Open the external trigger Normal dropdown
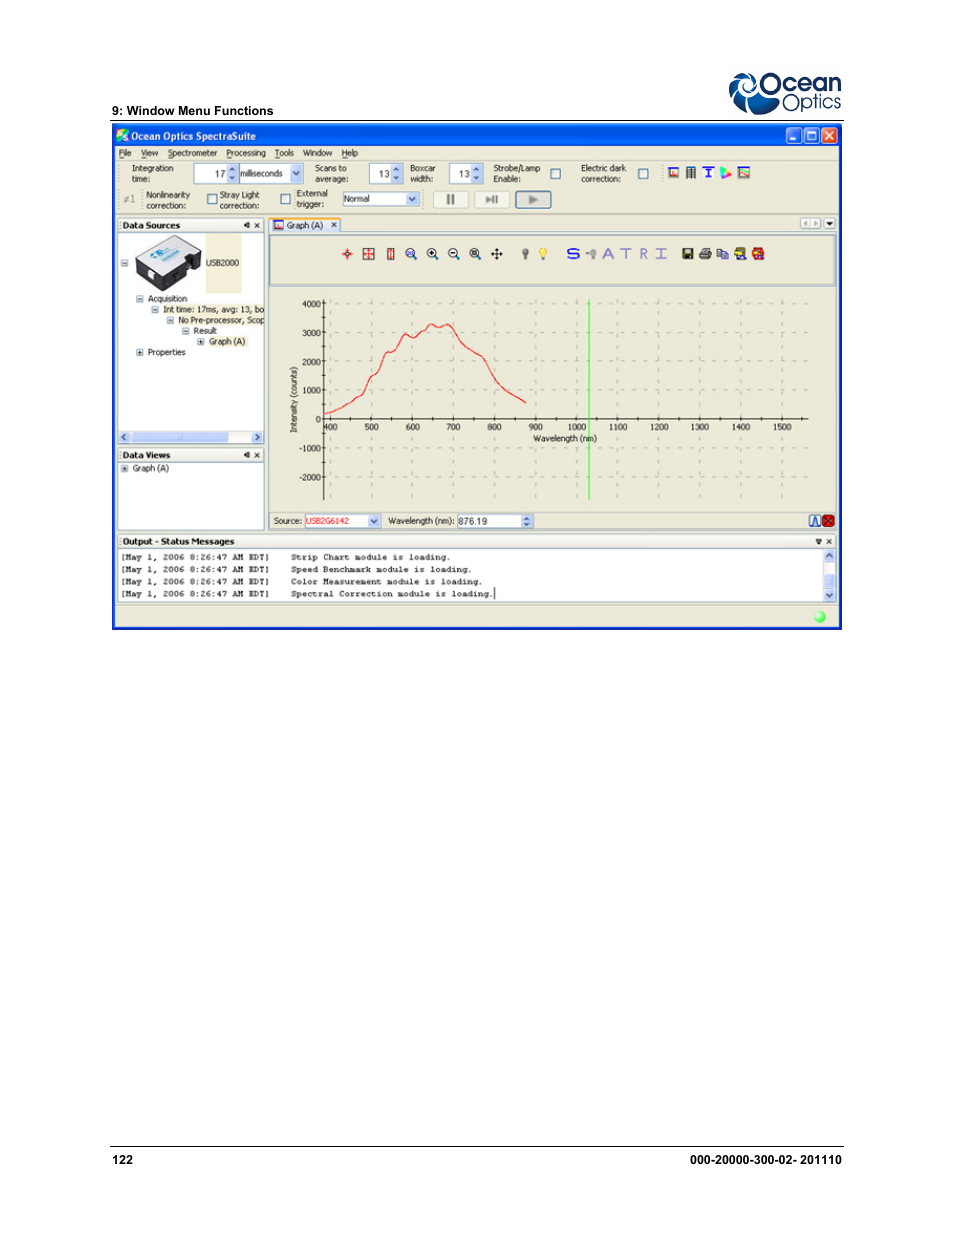Viewport: 954px width, 1235px height. point(412,199)
